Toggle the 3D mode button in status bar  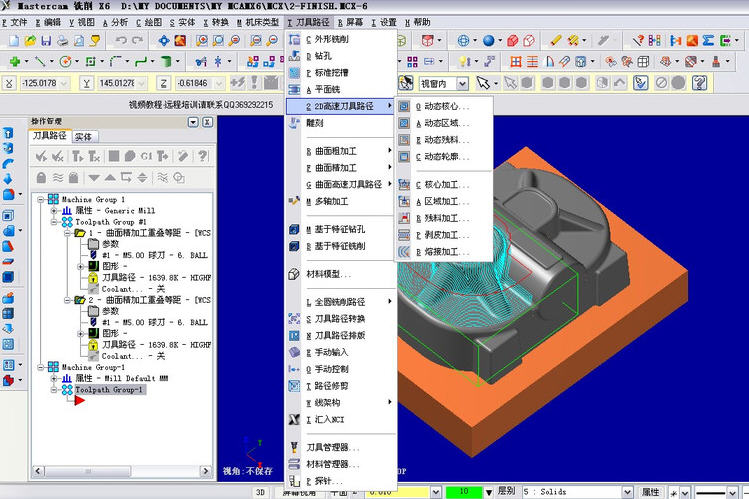click(260, 492)
